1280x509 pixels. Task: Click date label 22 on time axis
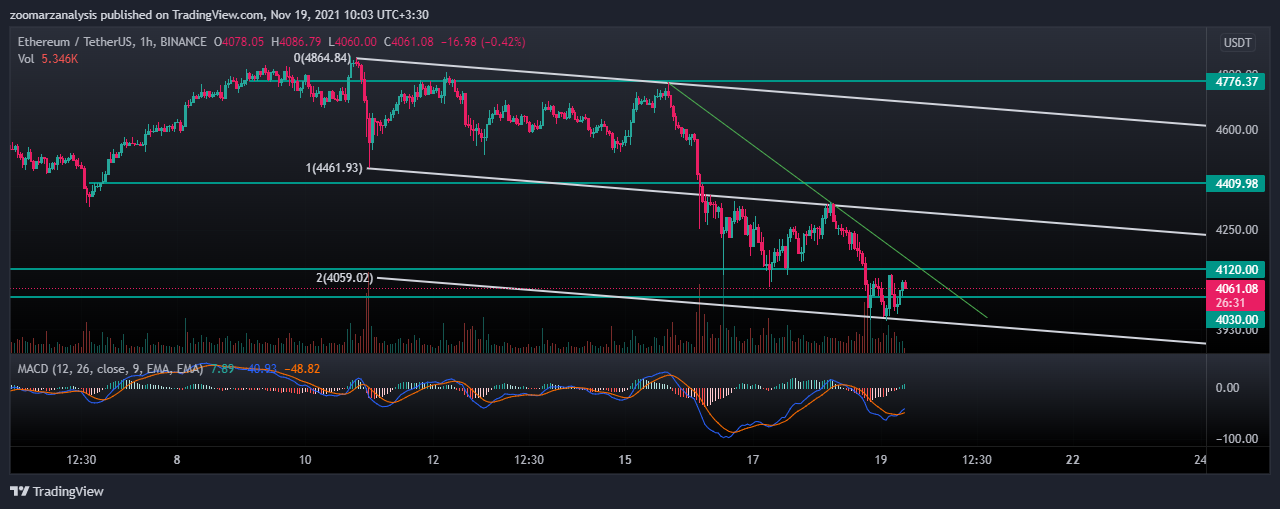pyautogui.click(x=1073, y=460)
